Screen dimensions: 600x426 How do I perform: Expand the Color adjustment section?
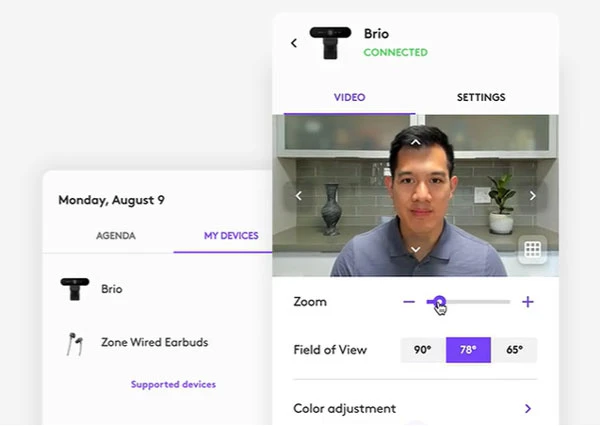pos(527,409)
